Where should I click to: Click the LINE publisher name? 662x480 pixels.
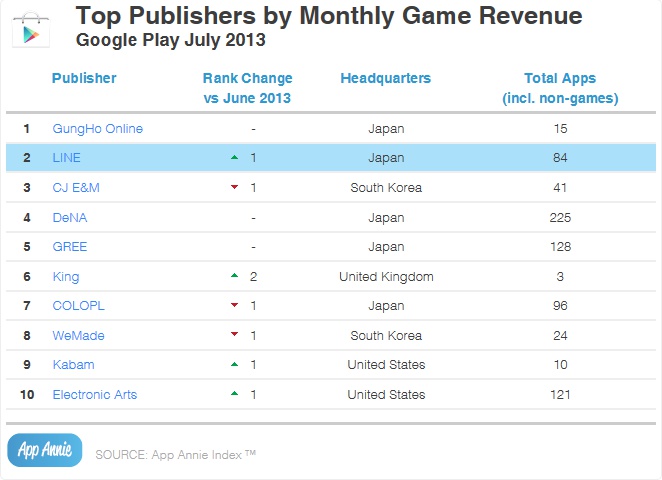tap(66, 158)
